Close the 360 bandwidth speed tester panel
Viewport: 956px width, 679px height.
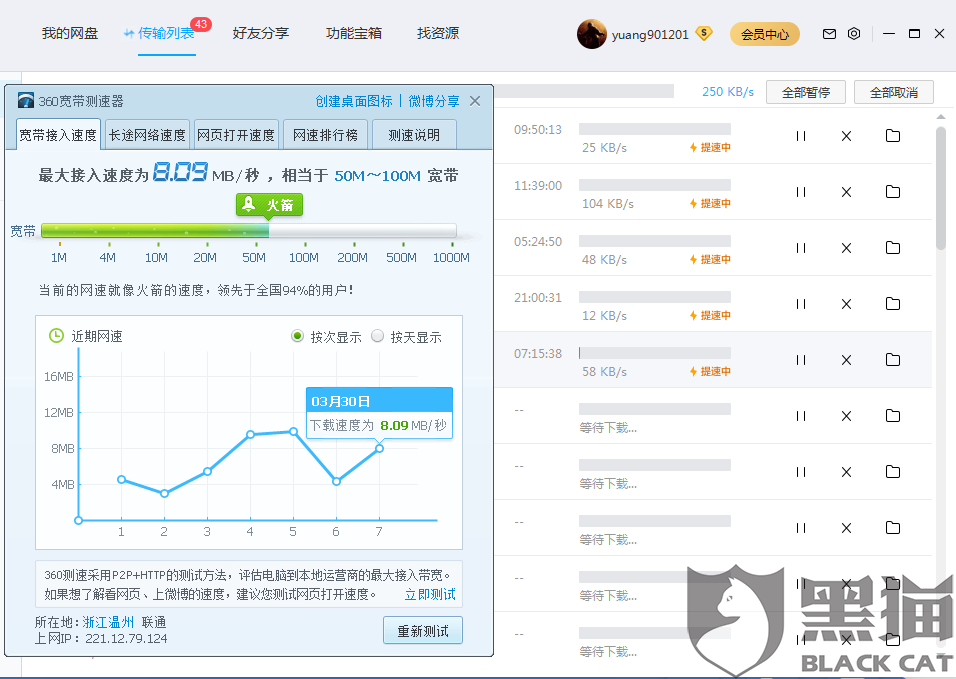point(475,101)
